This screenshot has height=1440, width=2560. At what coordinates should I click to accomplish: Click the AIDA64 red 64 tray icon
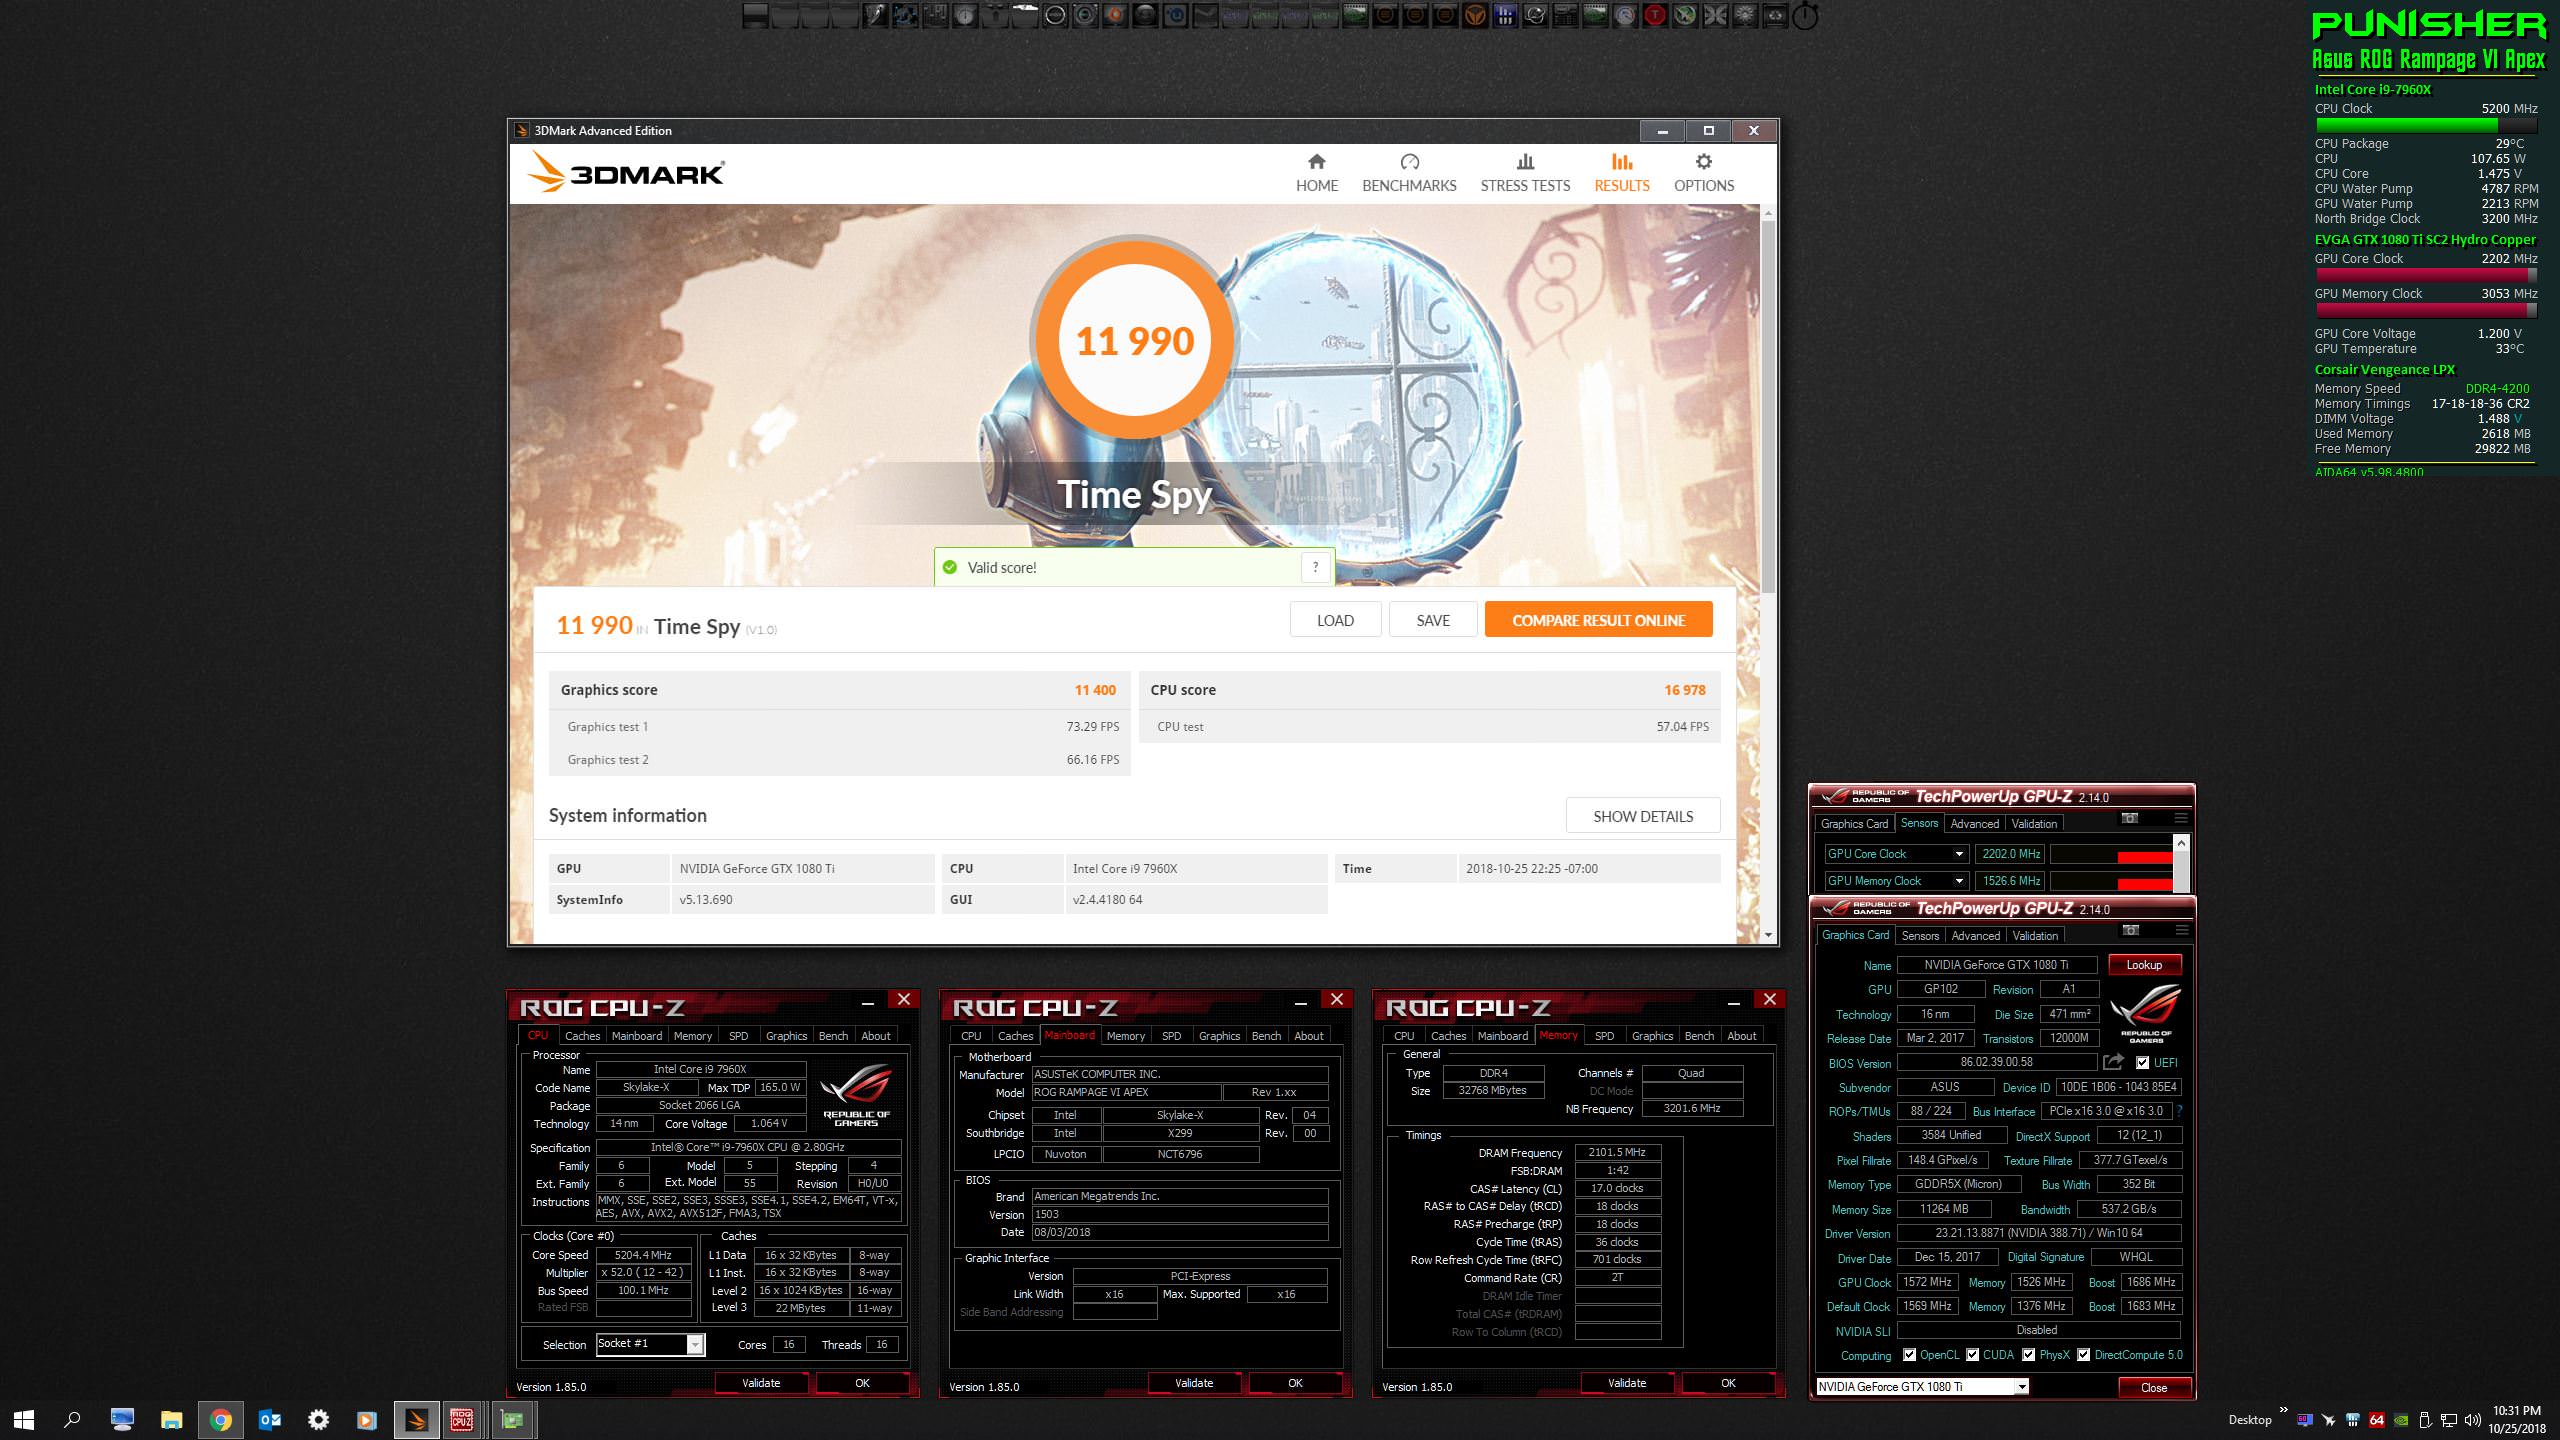point(2377,1420)
